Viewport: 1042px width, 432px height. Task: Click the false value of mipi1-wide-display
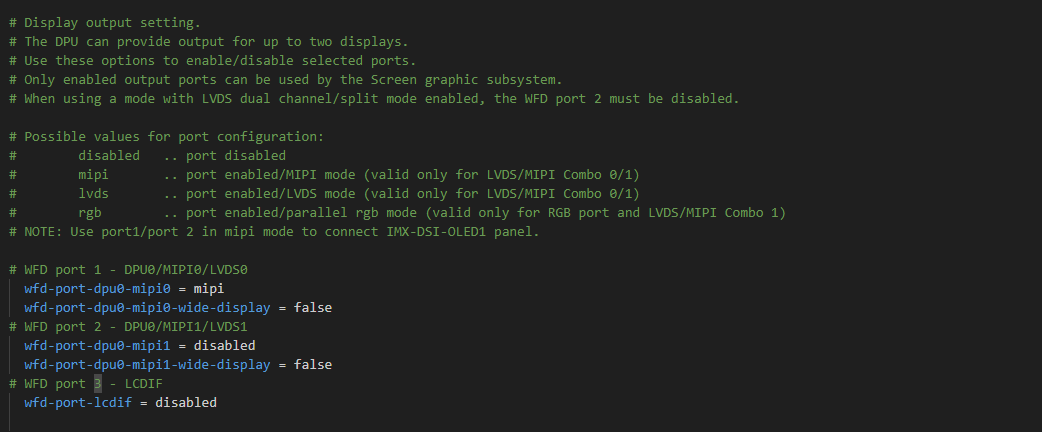[x=312, y=365]
